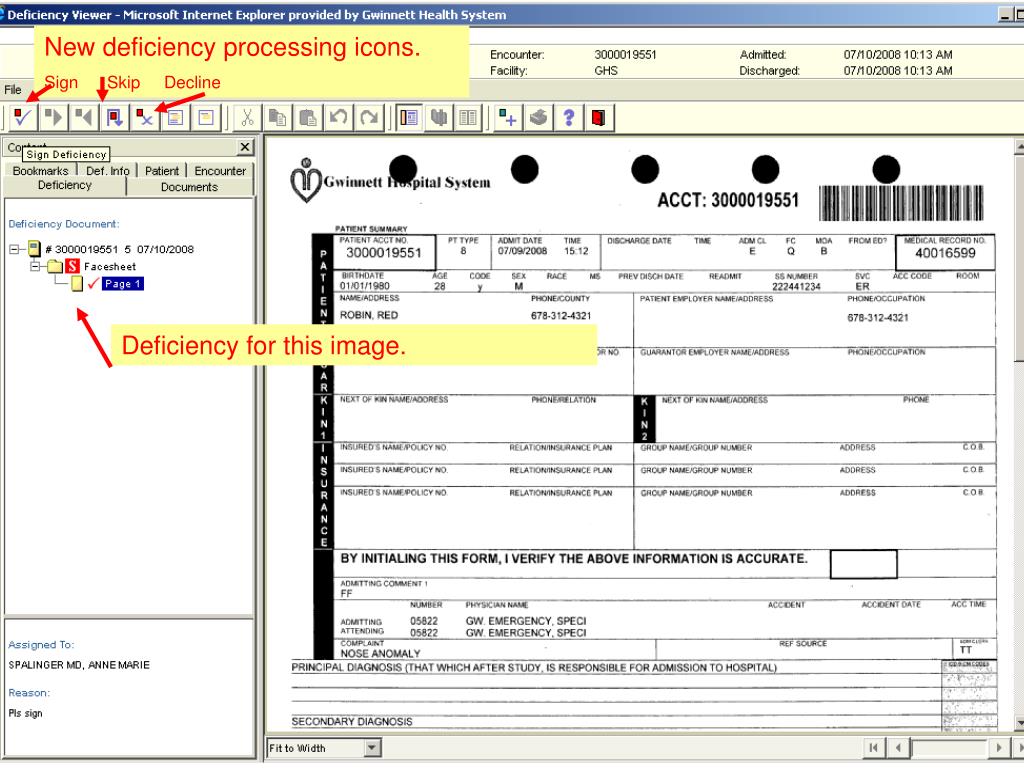Click the Decline deficiency toolbar icon
The width and height of the screenshot is (1024, 768).
[144, 118]
